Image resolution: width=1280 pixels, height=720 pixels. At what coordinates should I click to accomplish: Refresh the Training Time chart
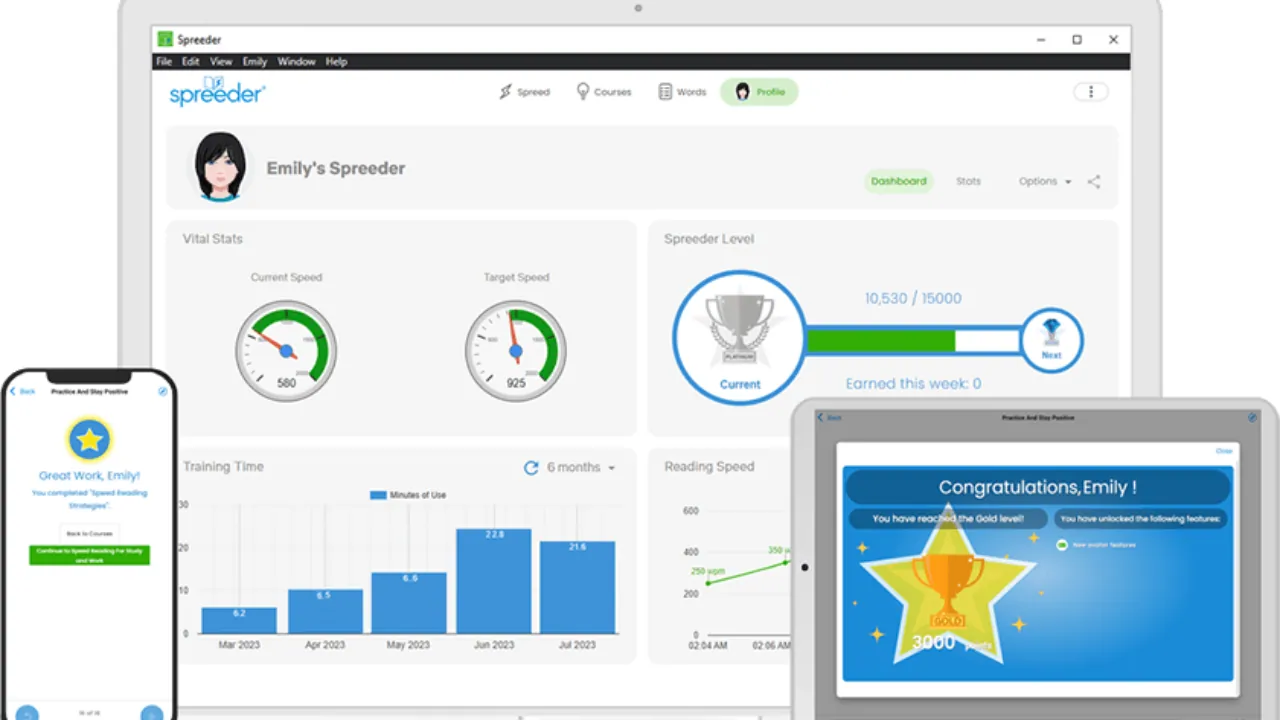coord(531,467)
